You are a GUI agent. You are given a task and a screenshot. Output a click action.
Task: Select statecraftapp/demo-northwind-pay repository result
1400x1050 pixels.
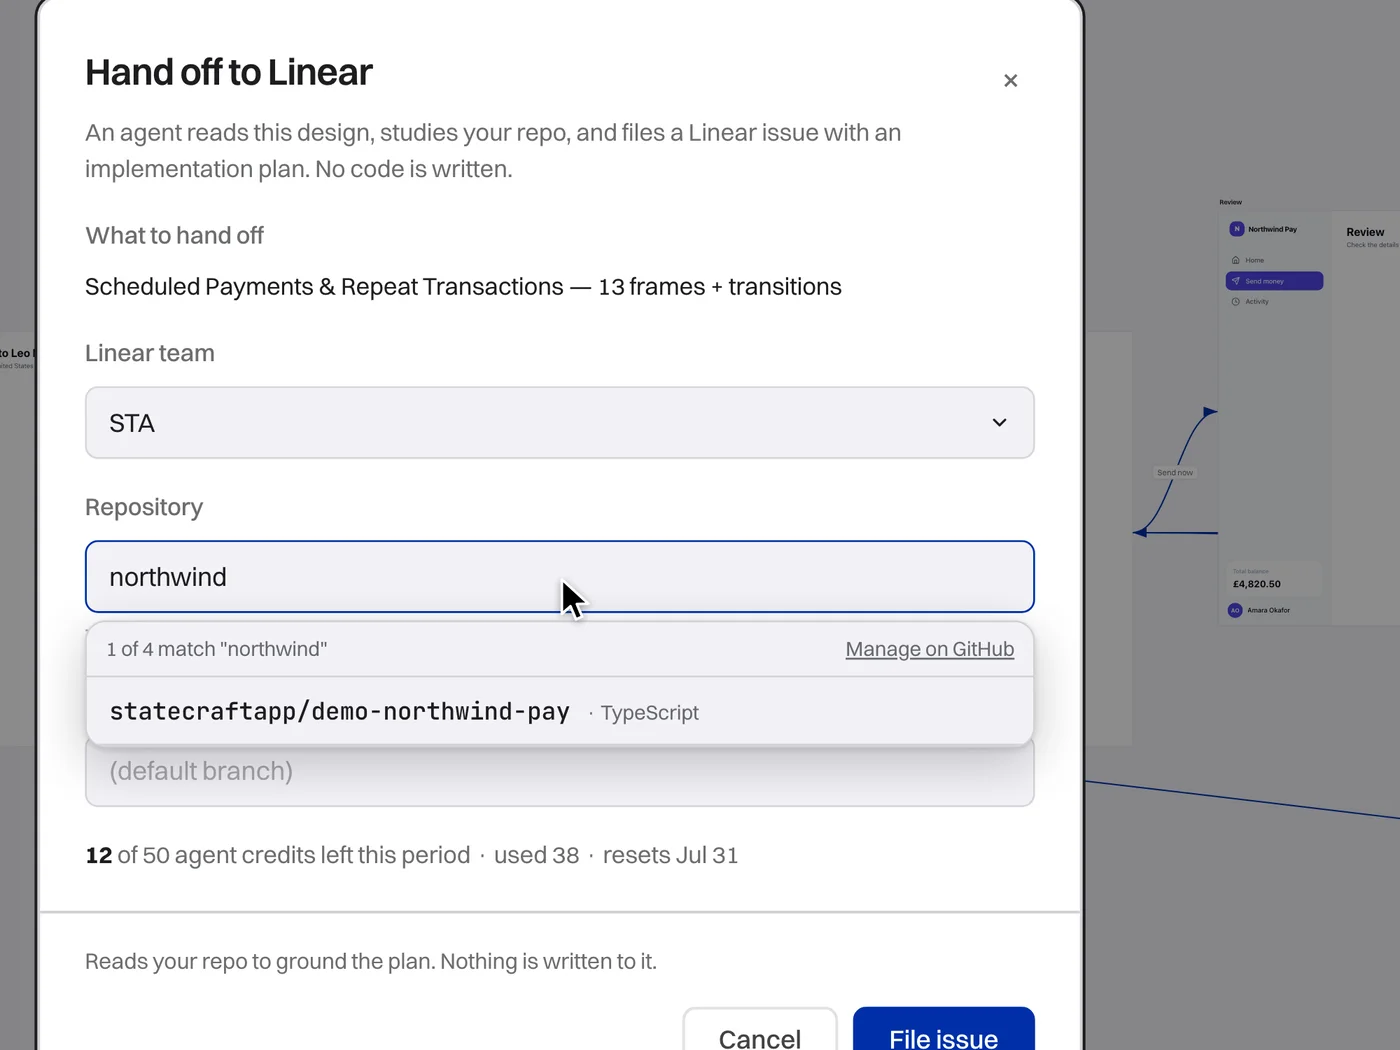pyautogui.click(x=560, y=711)
